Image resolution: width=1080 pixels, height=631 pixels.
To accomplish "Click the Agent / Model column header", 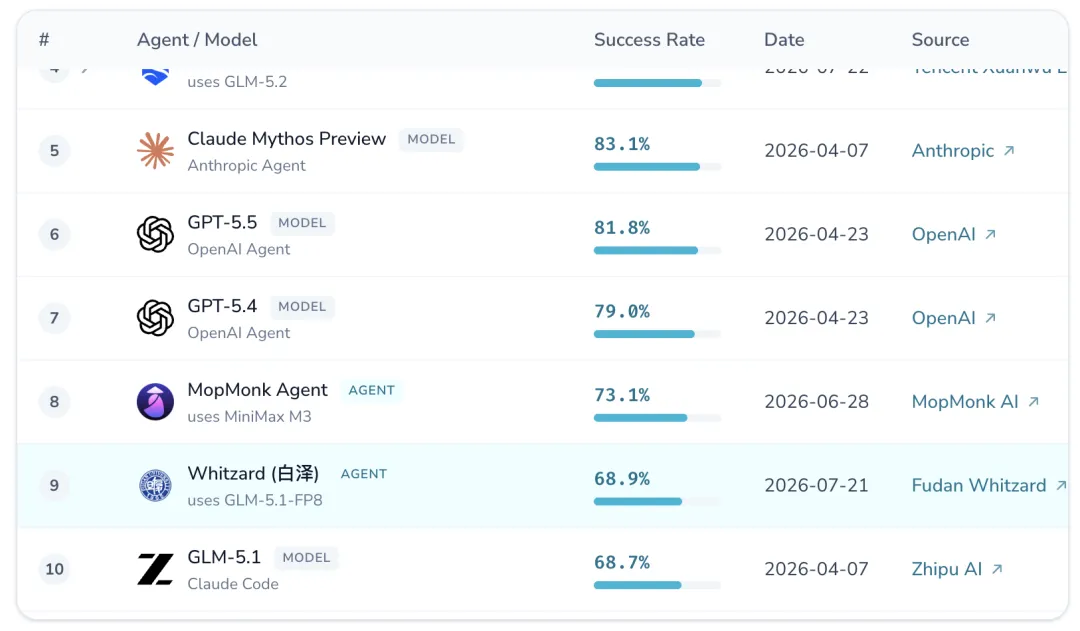I will 197,40.
